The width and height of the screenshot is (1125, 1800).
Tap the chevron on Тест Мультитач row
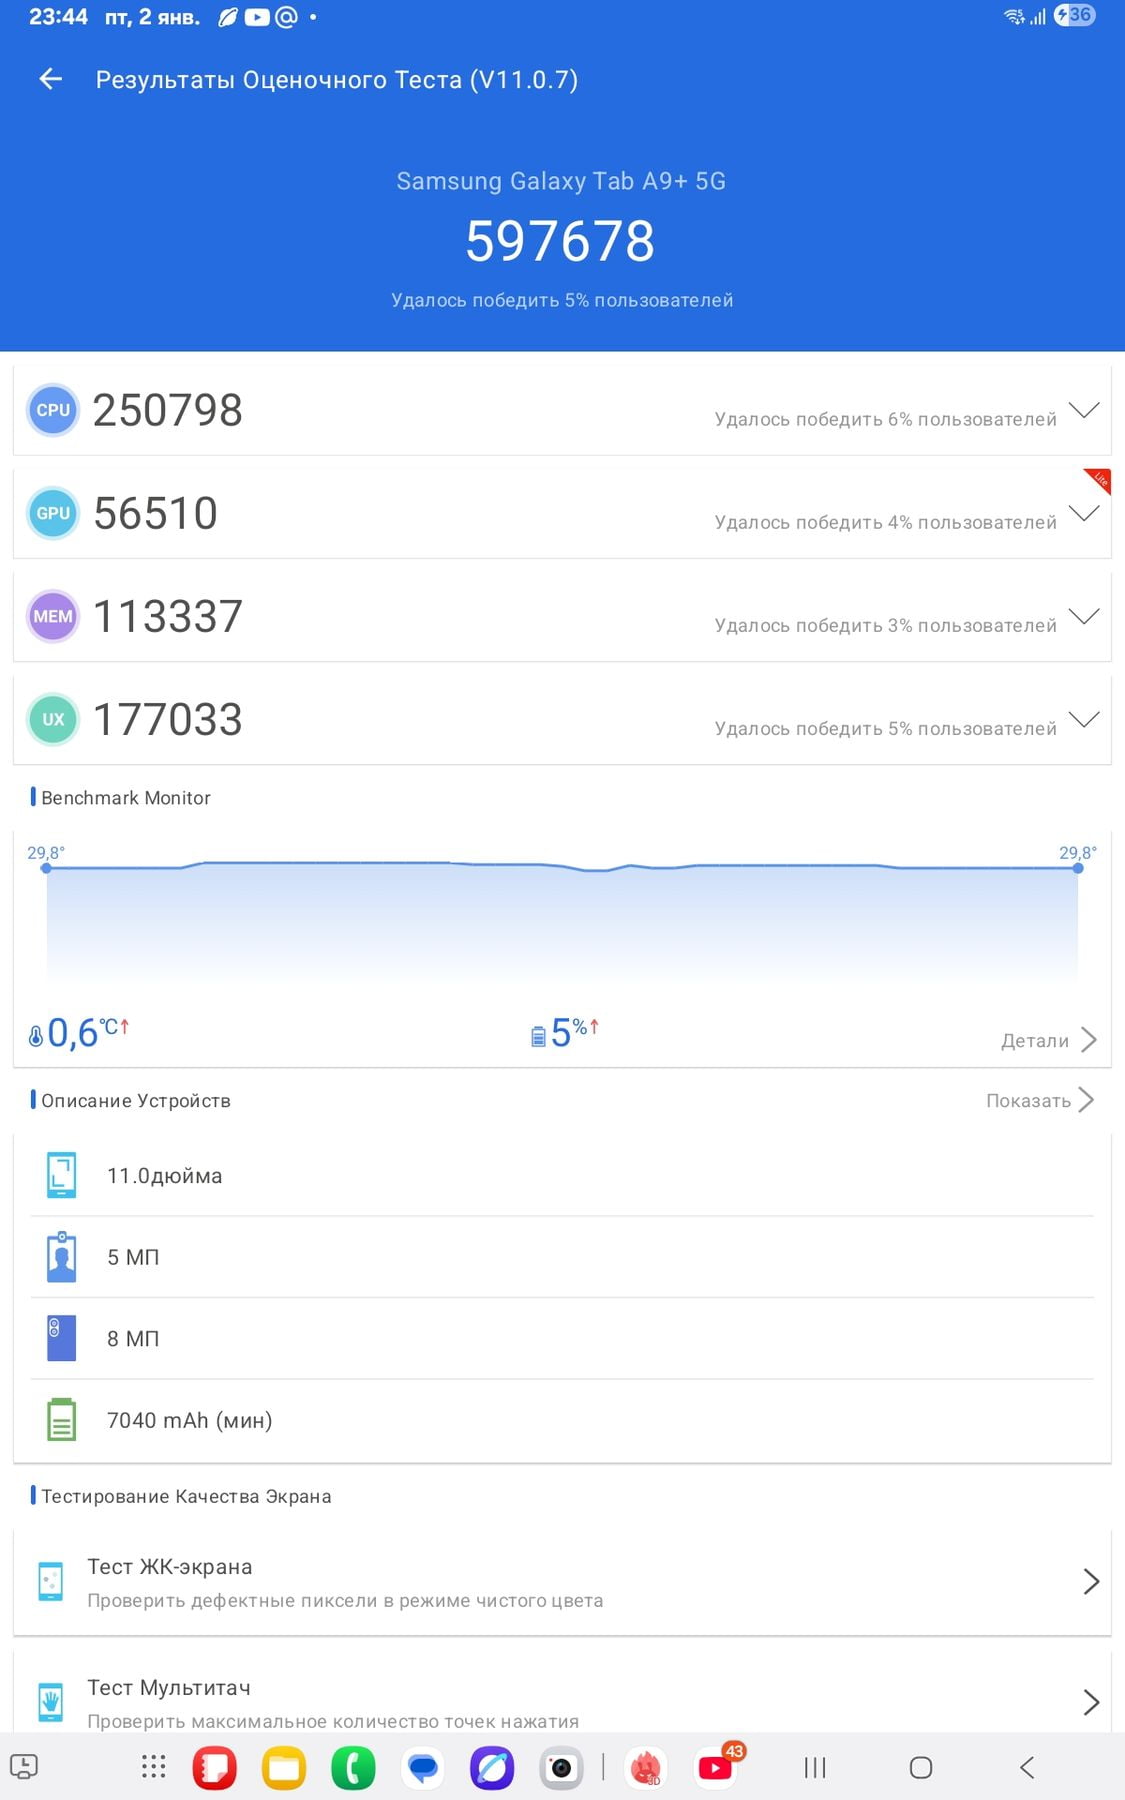tap(1091, 1702)
